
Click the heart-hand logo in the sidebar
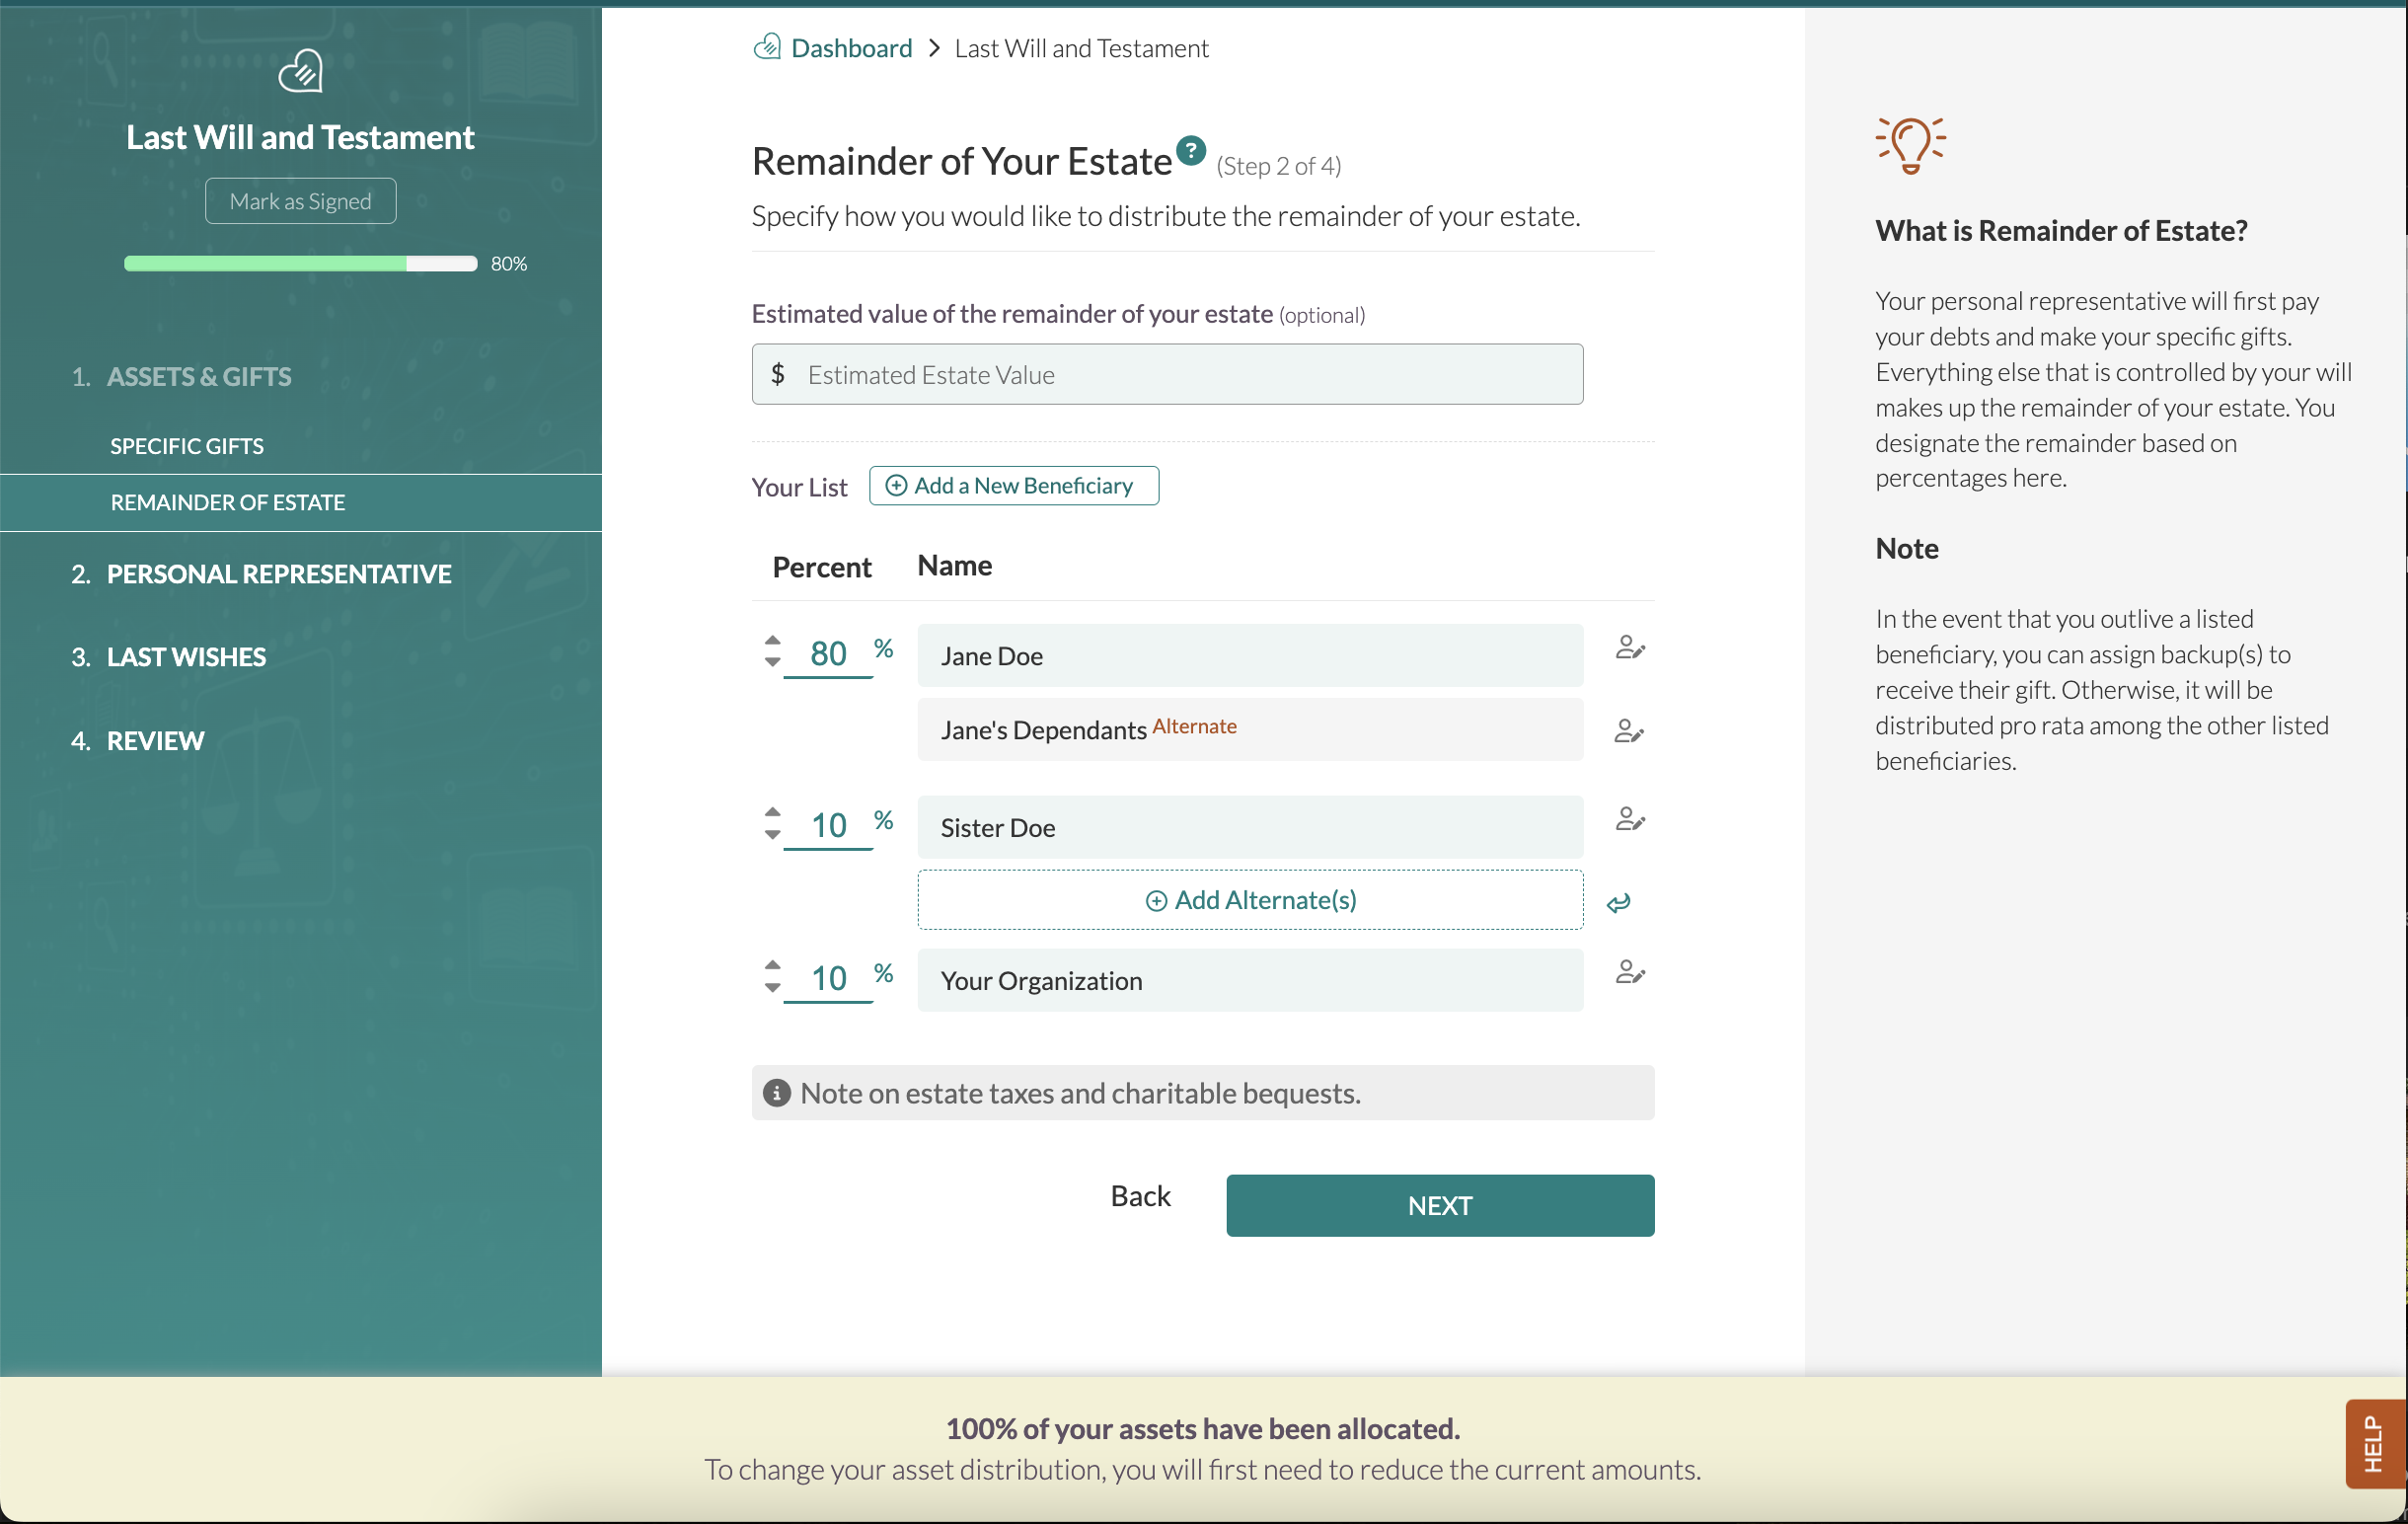click(x=300, y=71)
